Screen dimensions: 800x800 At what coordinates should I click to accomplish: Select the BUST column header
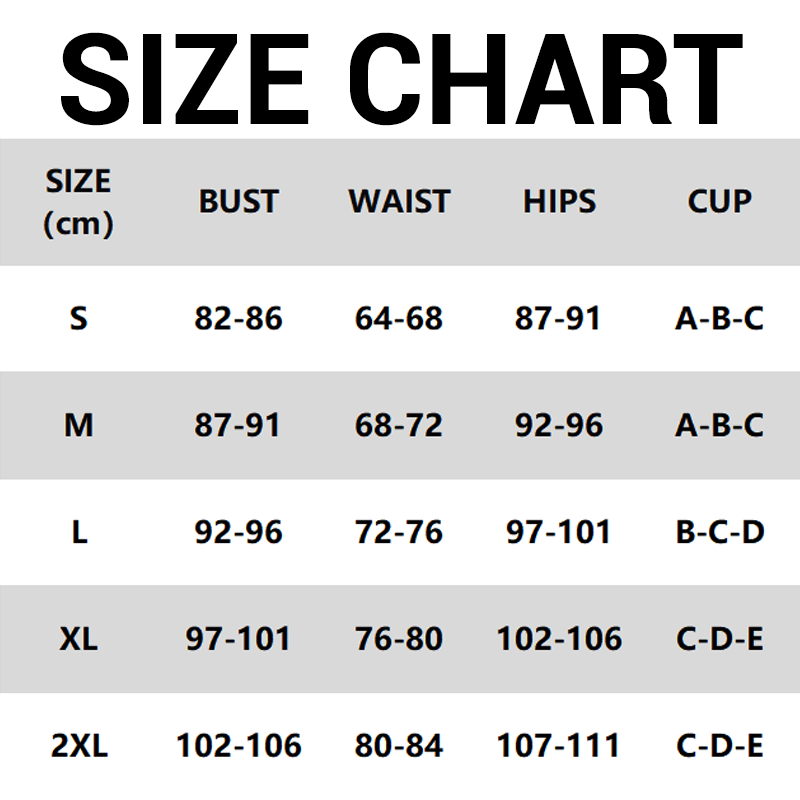pos(238,202)
